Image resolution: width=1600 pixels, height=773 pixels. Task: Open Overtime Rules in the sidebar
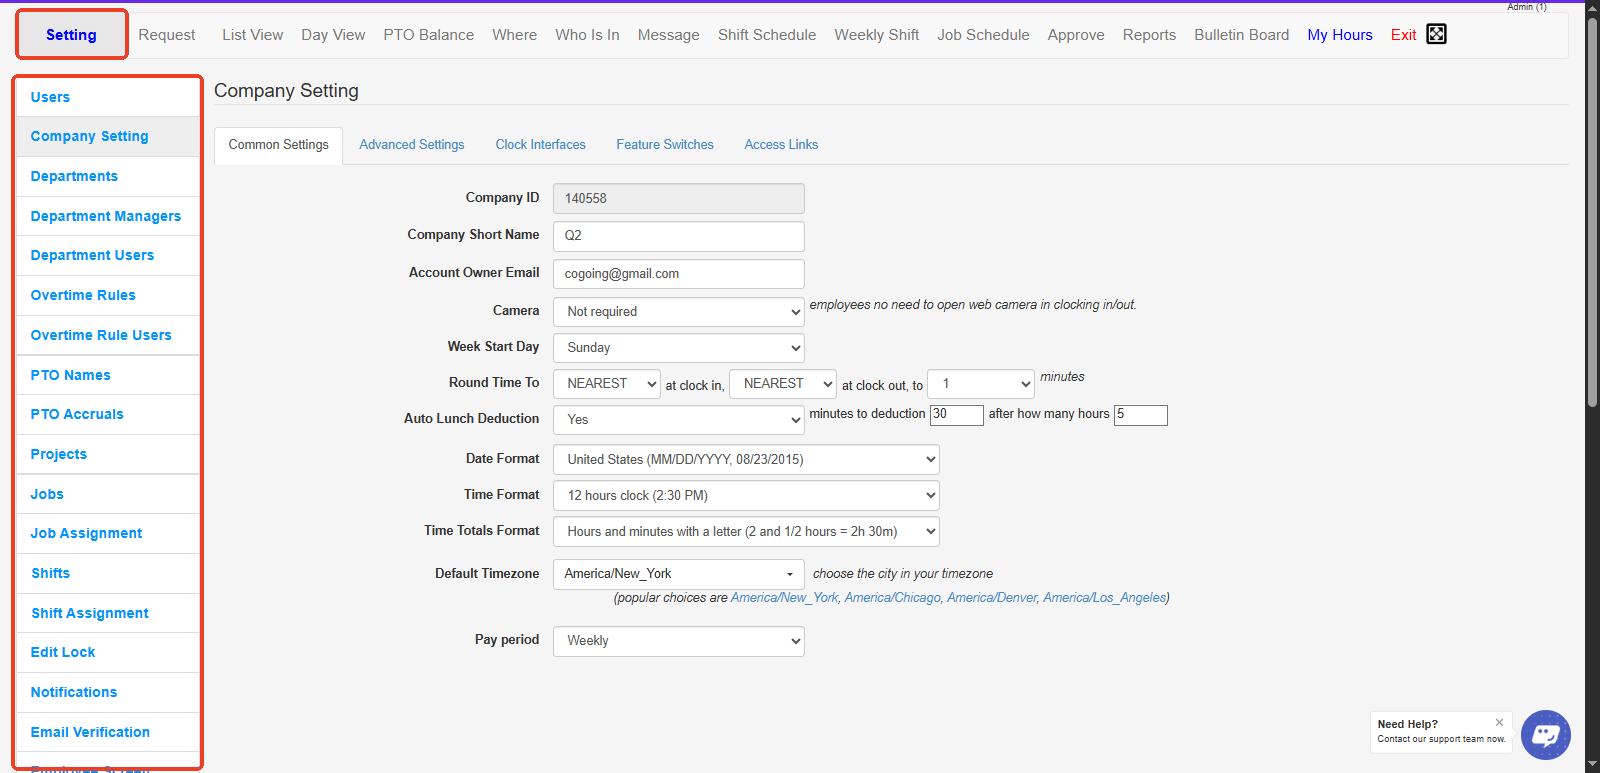coord(83,295)
